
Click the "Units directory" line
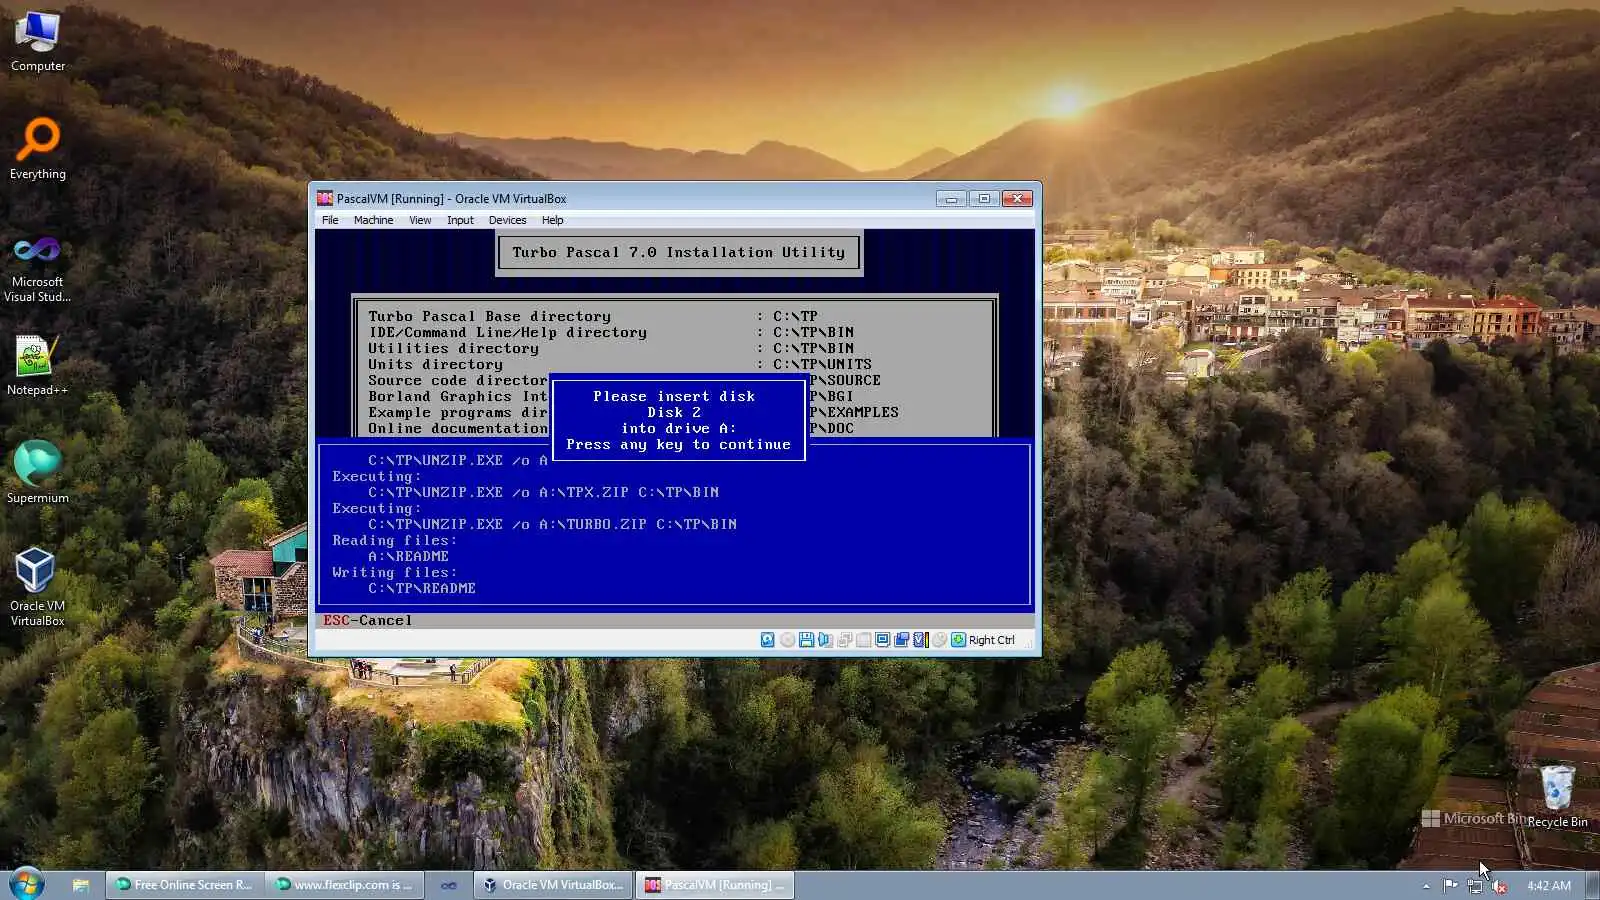(435, 364)
